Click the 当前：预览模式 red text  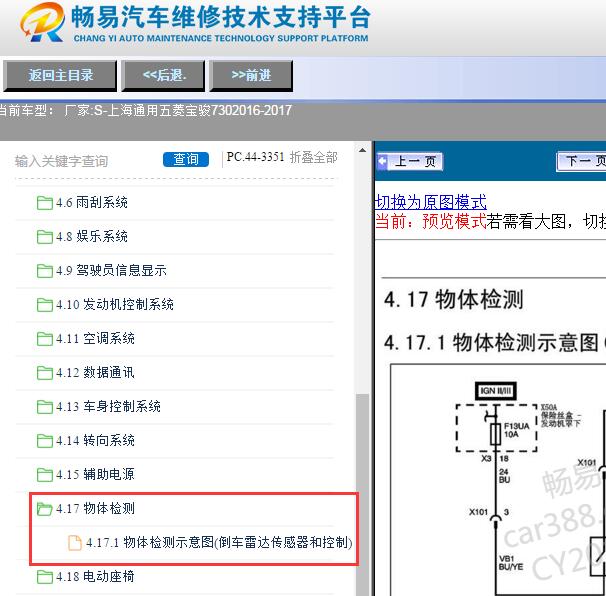(431, 221)
